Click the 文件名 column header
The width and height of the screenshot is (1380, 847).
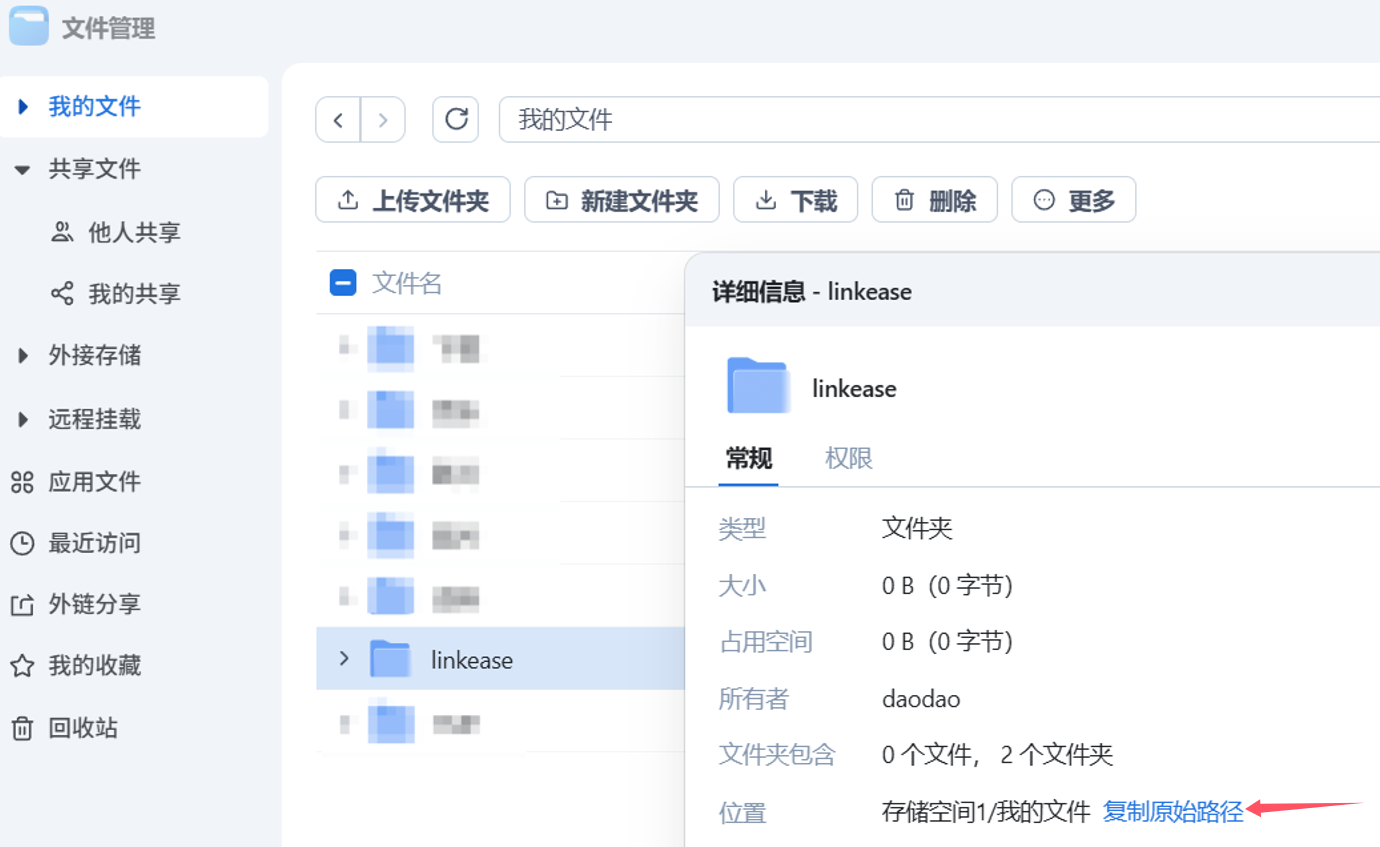coord(407,284)
